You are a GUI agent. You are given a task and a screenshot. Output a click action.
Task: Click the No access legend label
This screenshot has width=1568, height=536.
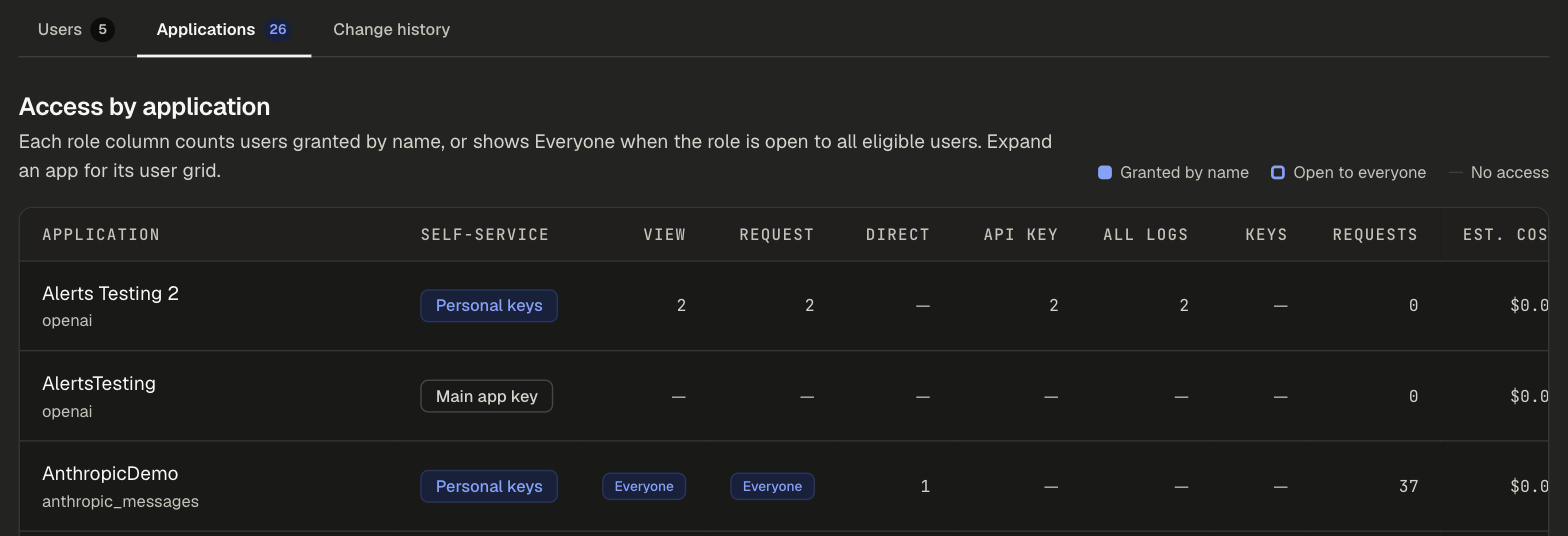[1509, 172]
